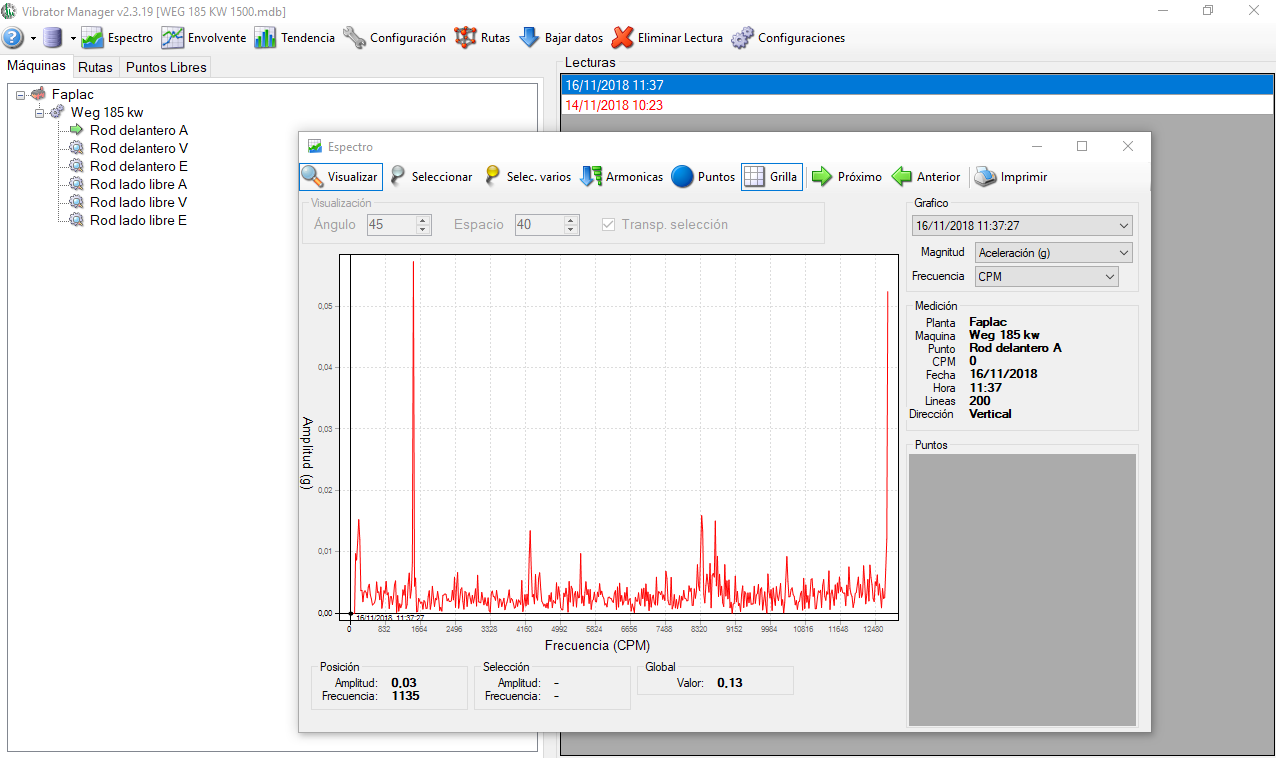
Task: Increase the Ángulo stepper value
Action: 423,220
